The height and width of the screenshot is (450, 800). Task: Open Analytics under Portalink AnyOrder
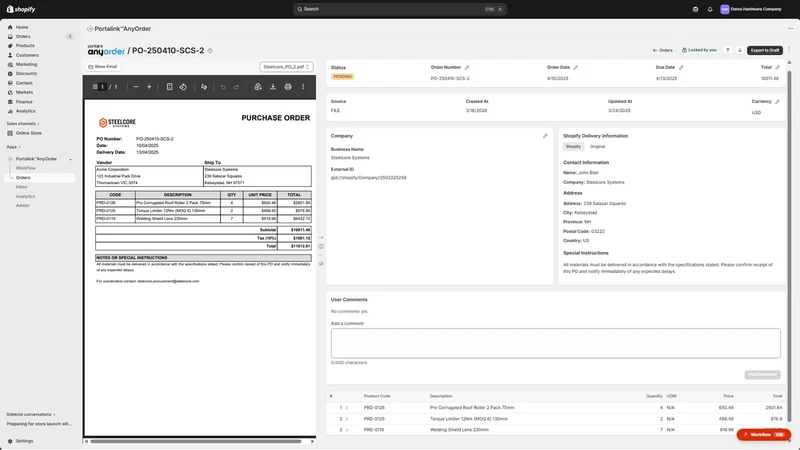(25, 196)
